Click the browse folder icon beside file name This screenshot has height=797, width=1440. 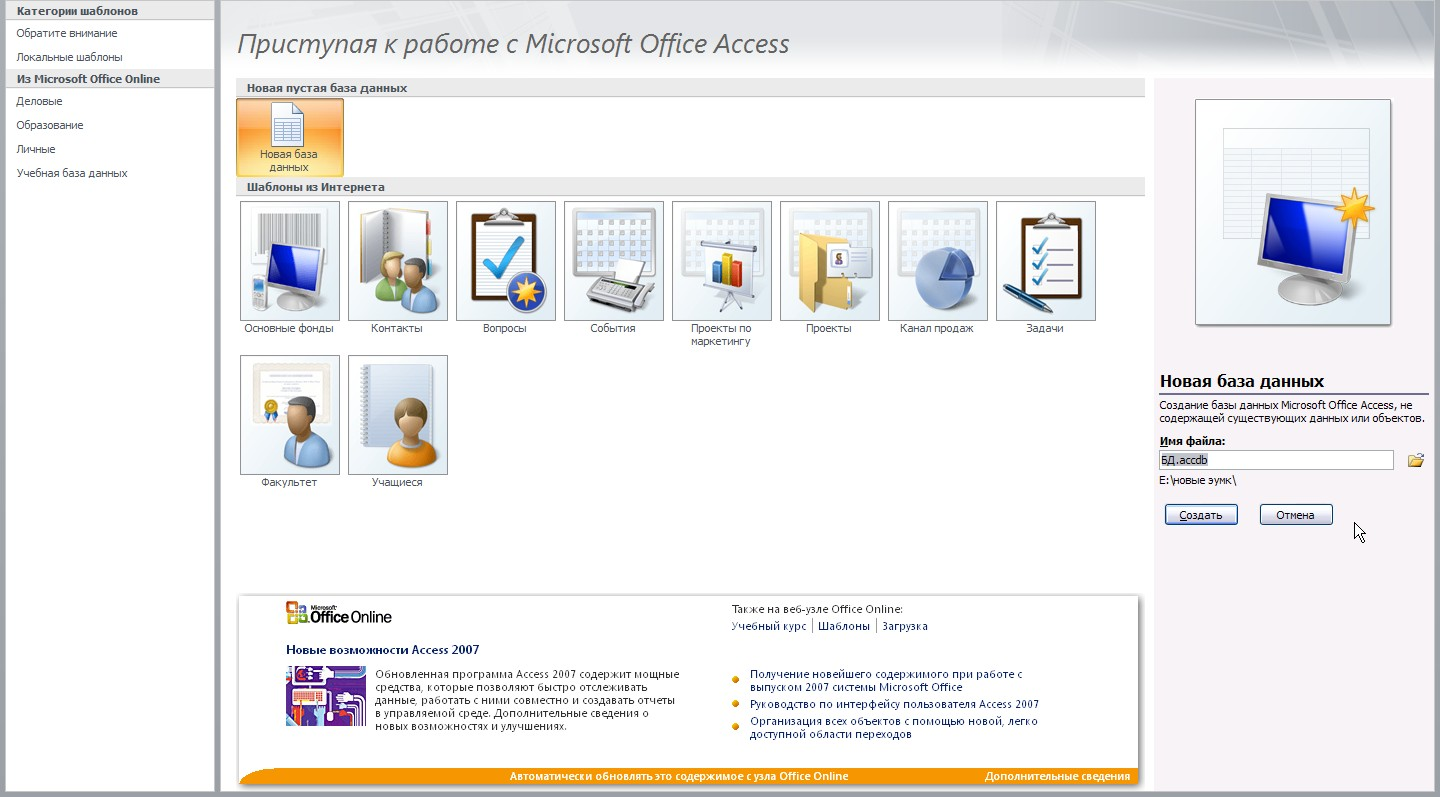pos(1416,460)
